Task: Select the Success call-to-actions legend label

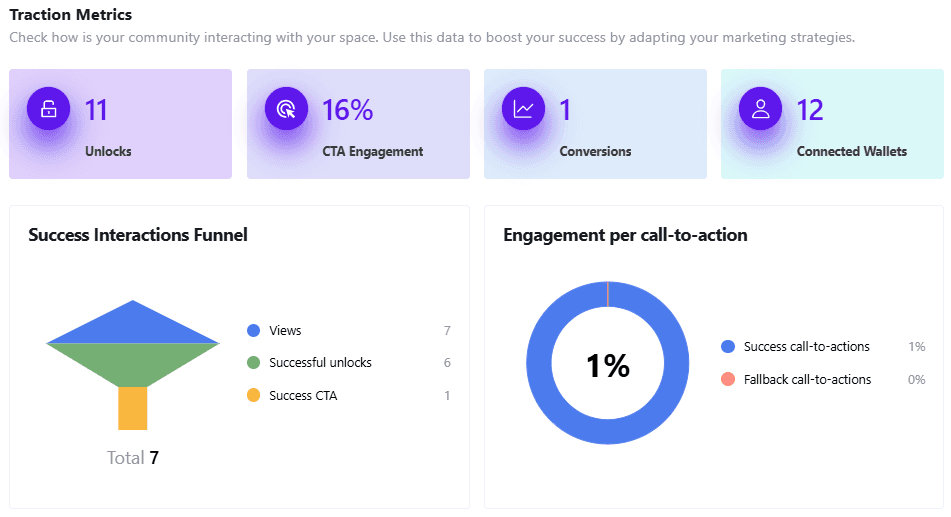Action: pos(806,347)
